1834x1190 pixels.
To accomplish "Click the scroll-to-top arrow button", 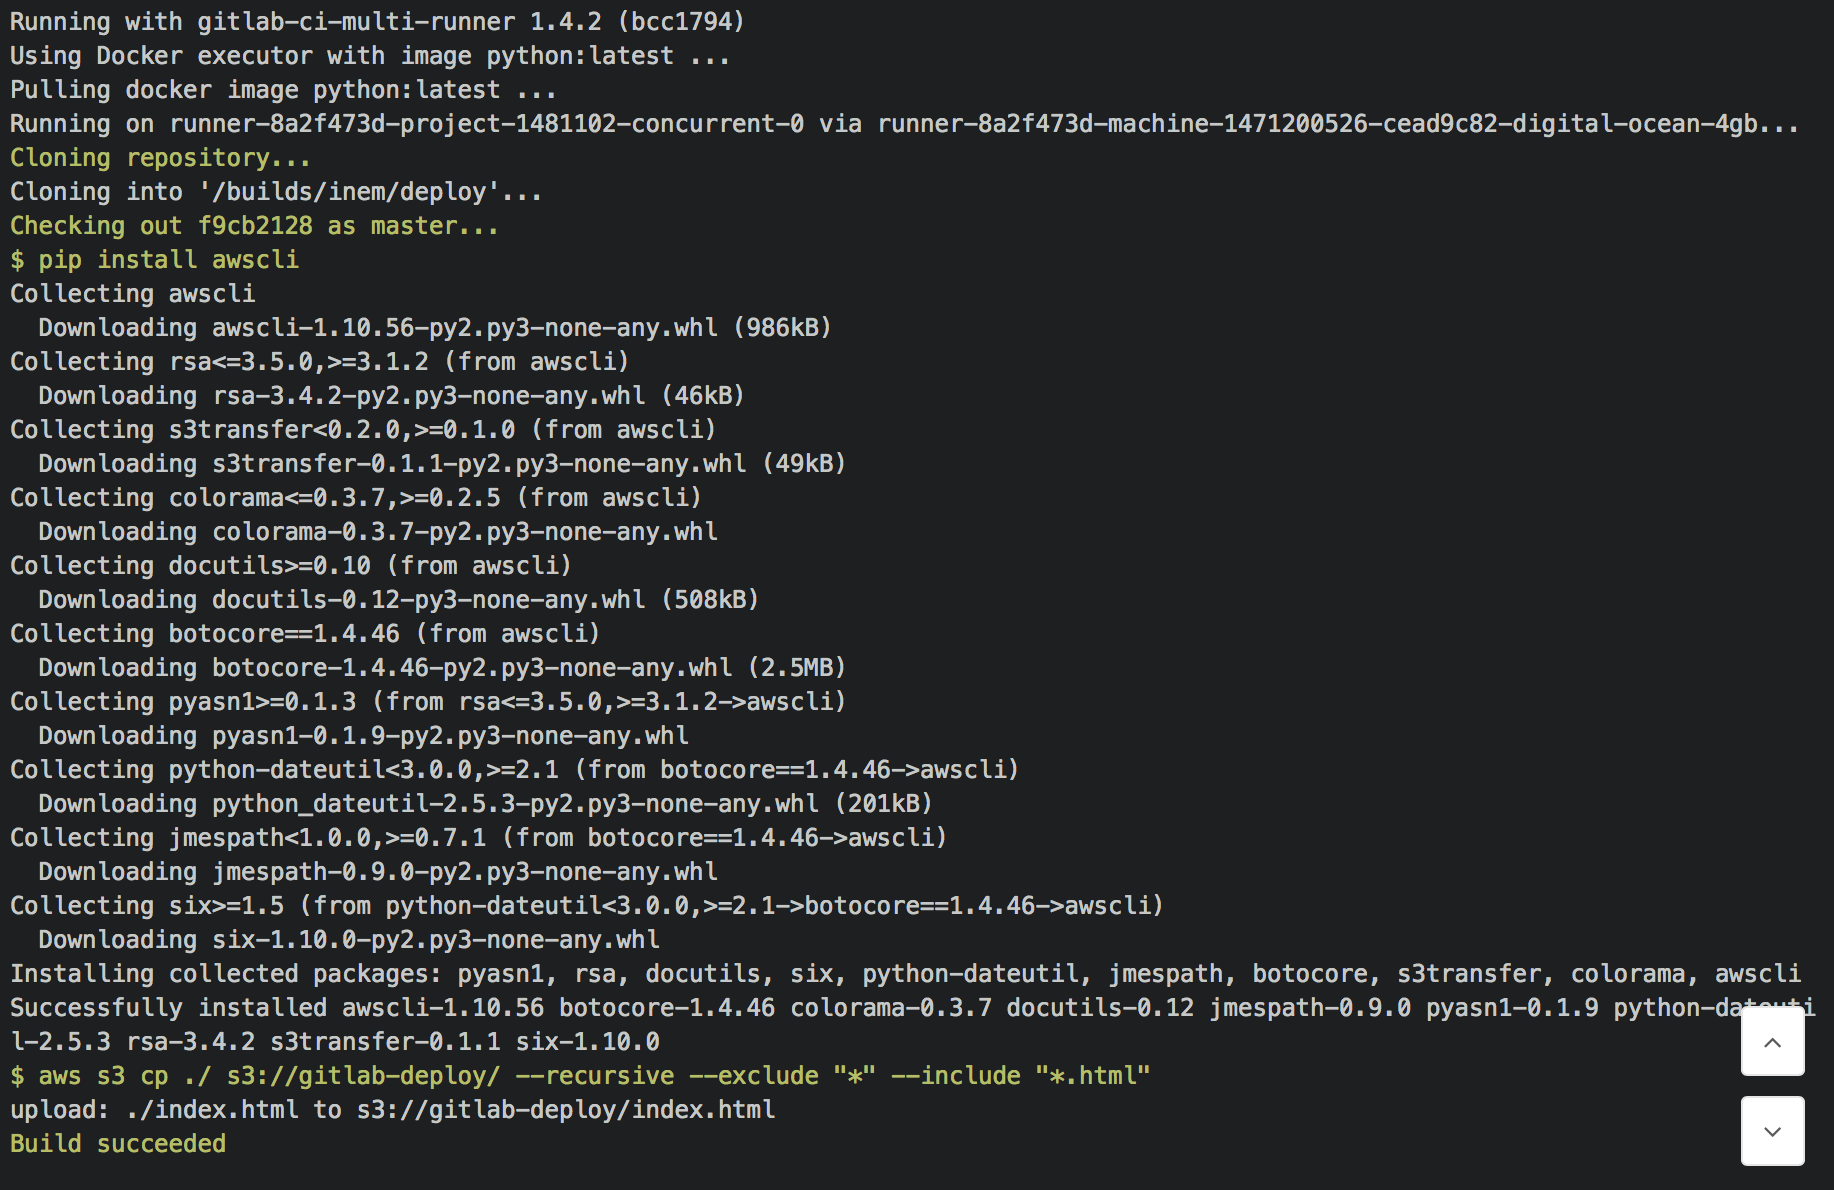I will click(x=1772, y=1042).
